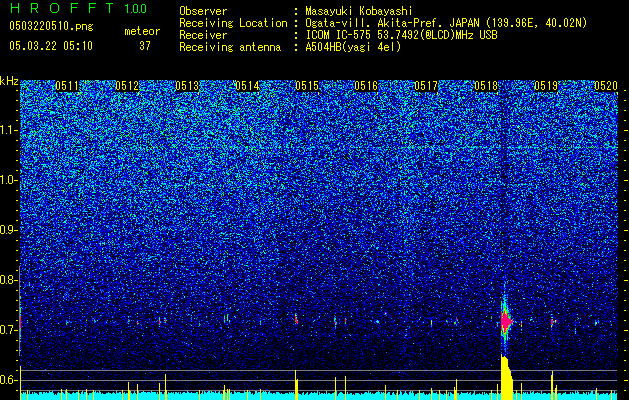Click the 0512 time marker

[x=127, y=86]
